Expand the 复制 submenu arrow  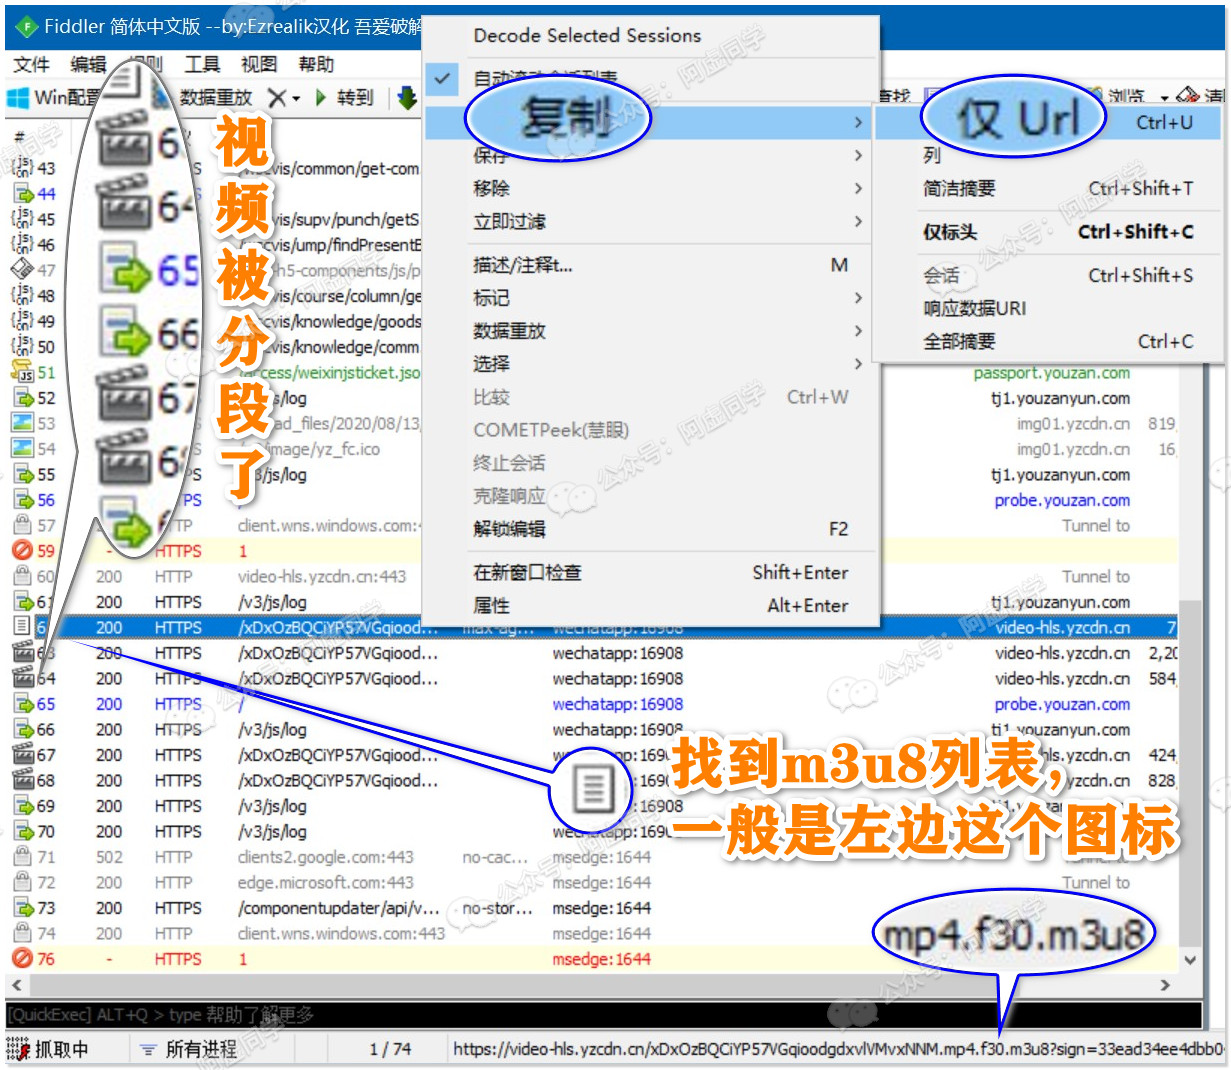click(858, 122)
